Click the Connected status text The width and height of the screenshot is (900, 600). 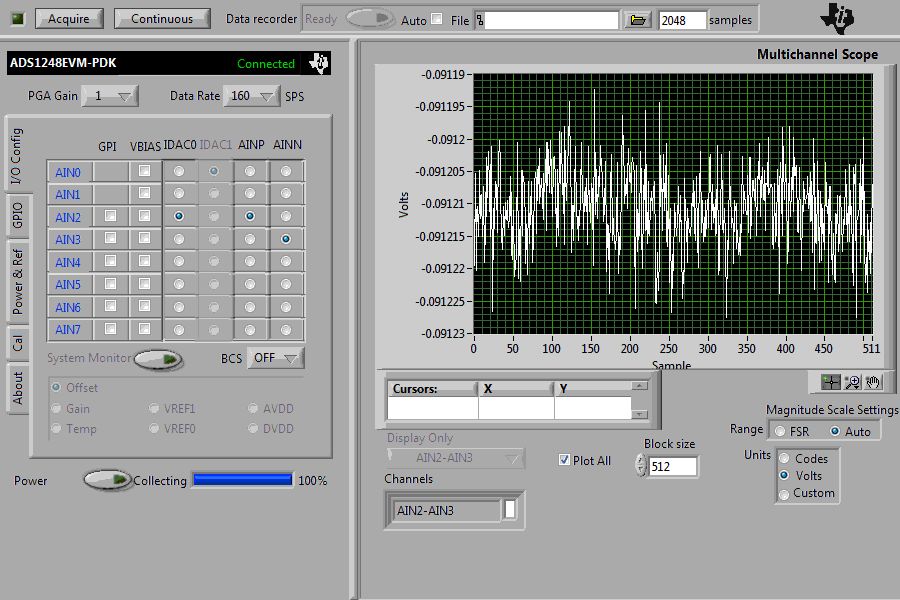266,64
